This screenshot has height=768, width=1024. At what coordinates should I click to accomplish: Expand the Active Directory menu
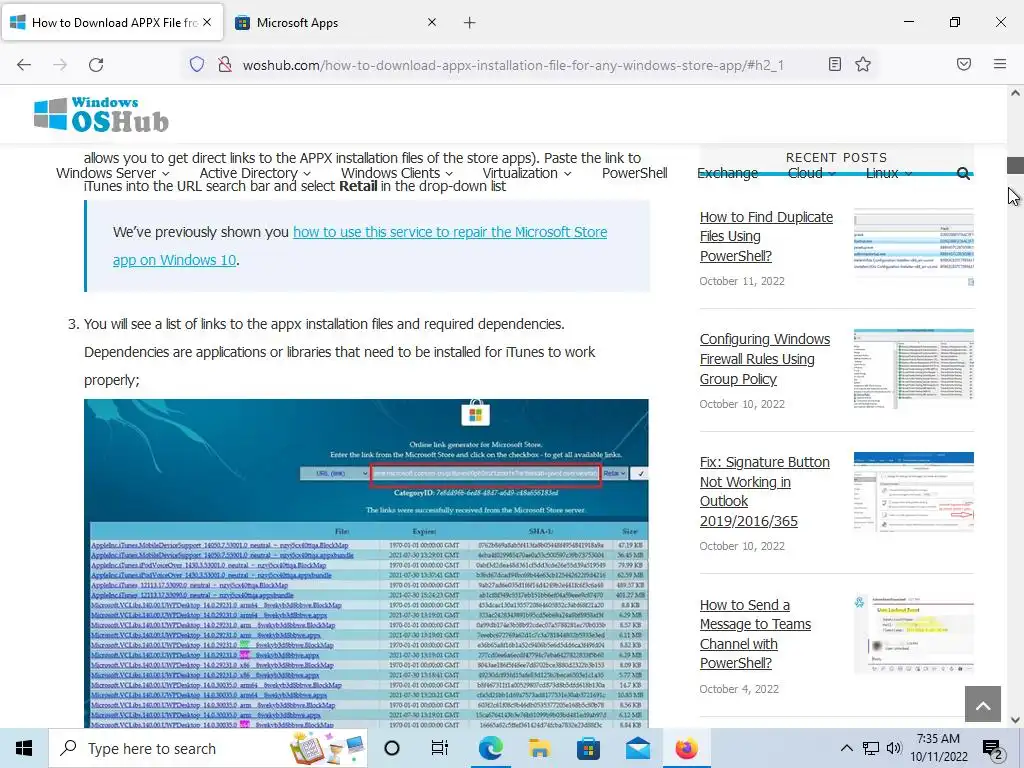[x=255, y=173]
